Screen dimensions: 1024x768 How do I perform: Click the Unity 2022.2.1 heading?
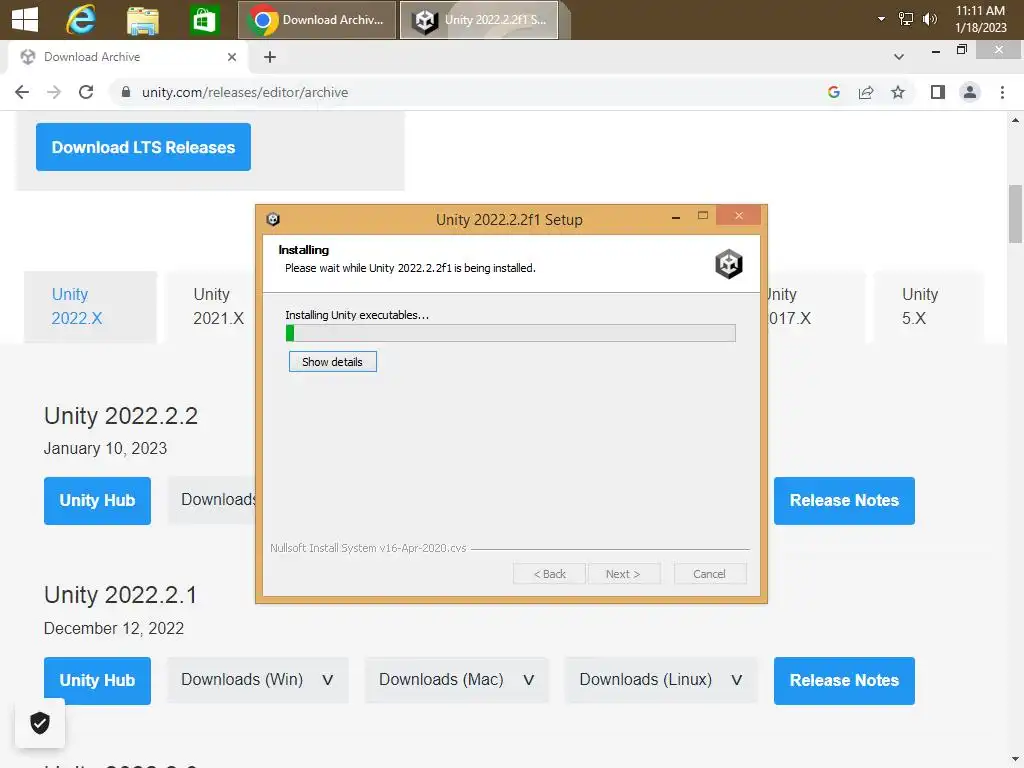point(120,595)
